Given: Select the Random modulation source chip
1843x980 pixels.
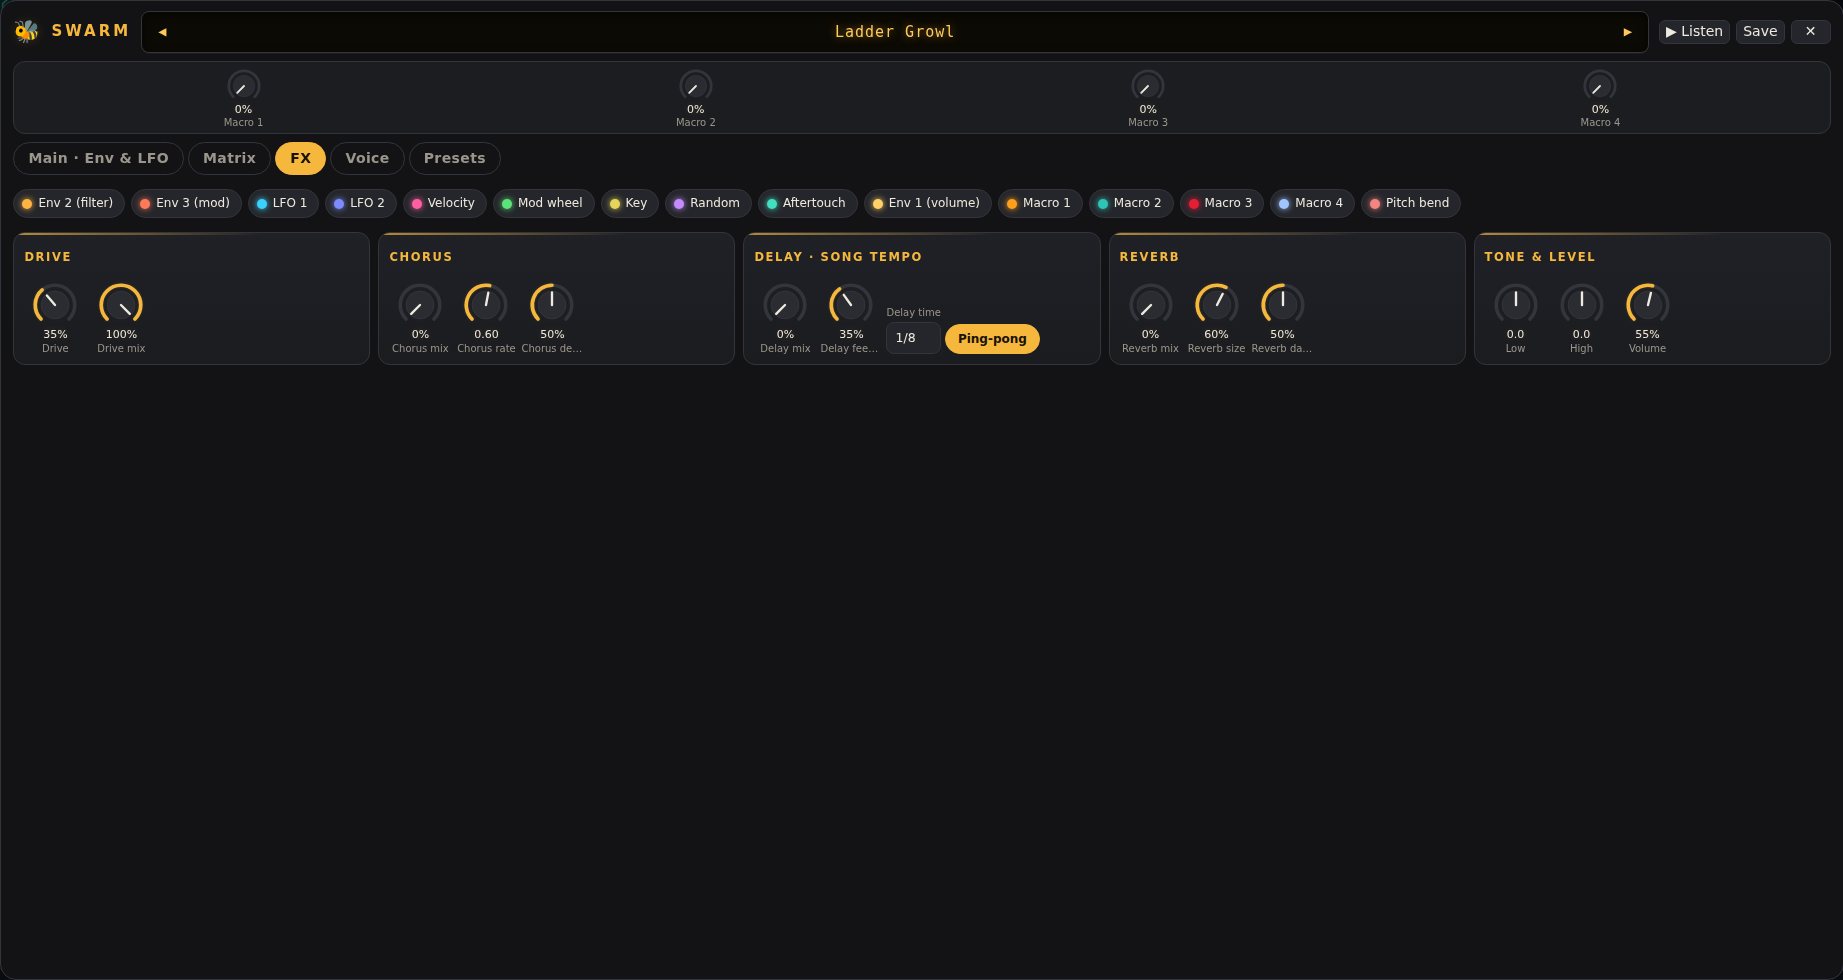Looking at the screenshot, I should coord(708,203).
